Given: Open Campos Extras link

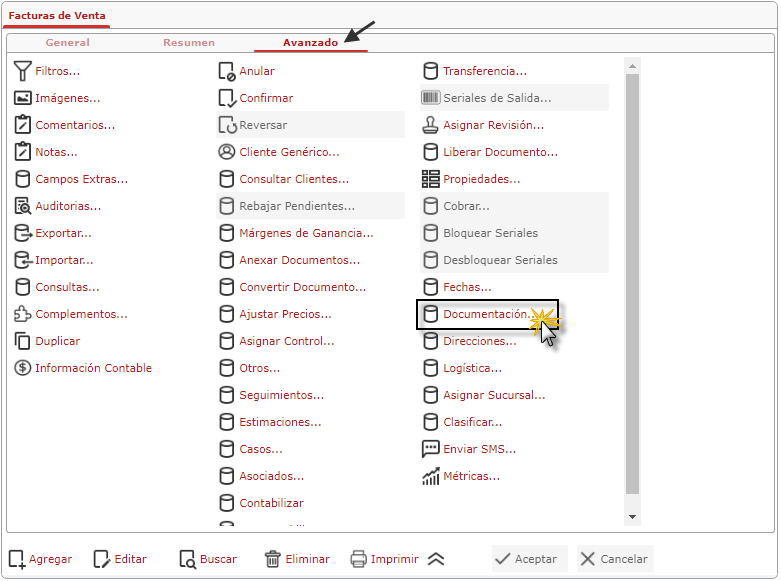Looking at the screenshot, I should click(x=82, y=179).
